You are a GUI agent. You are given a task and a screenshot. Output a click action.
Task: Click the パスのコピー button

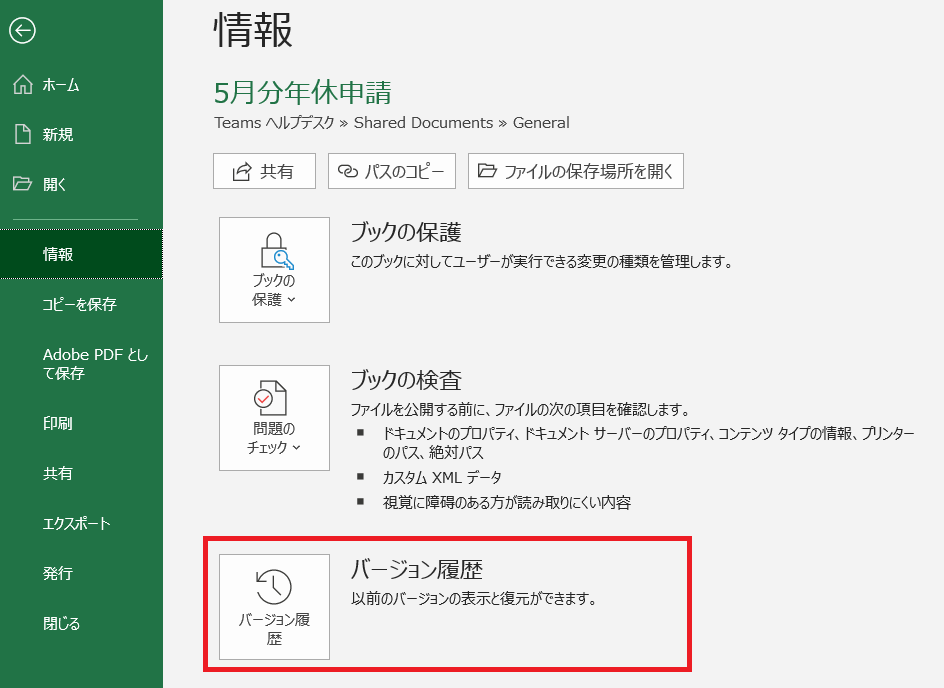coord(392,171)
